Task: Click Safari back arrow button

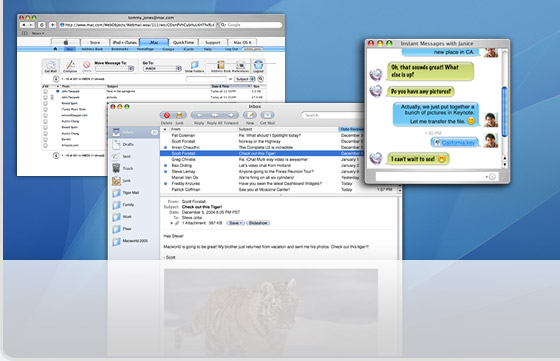Action: pyautogui.click(x=24, y=25)
